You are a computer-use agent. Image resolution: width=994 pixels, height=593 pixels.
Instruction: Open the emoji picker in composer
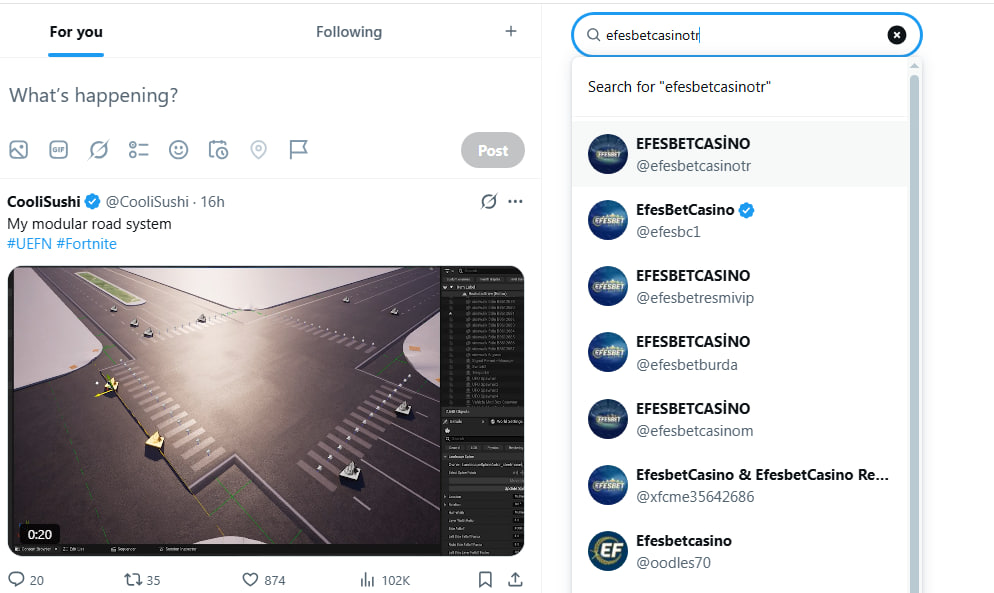click(x=178, y=150)
